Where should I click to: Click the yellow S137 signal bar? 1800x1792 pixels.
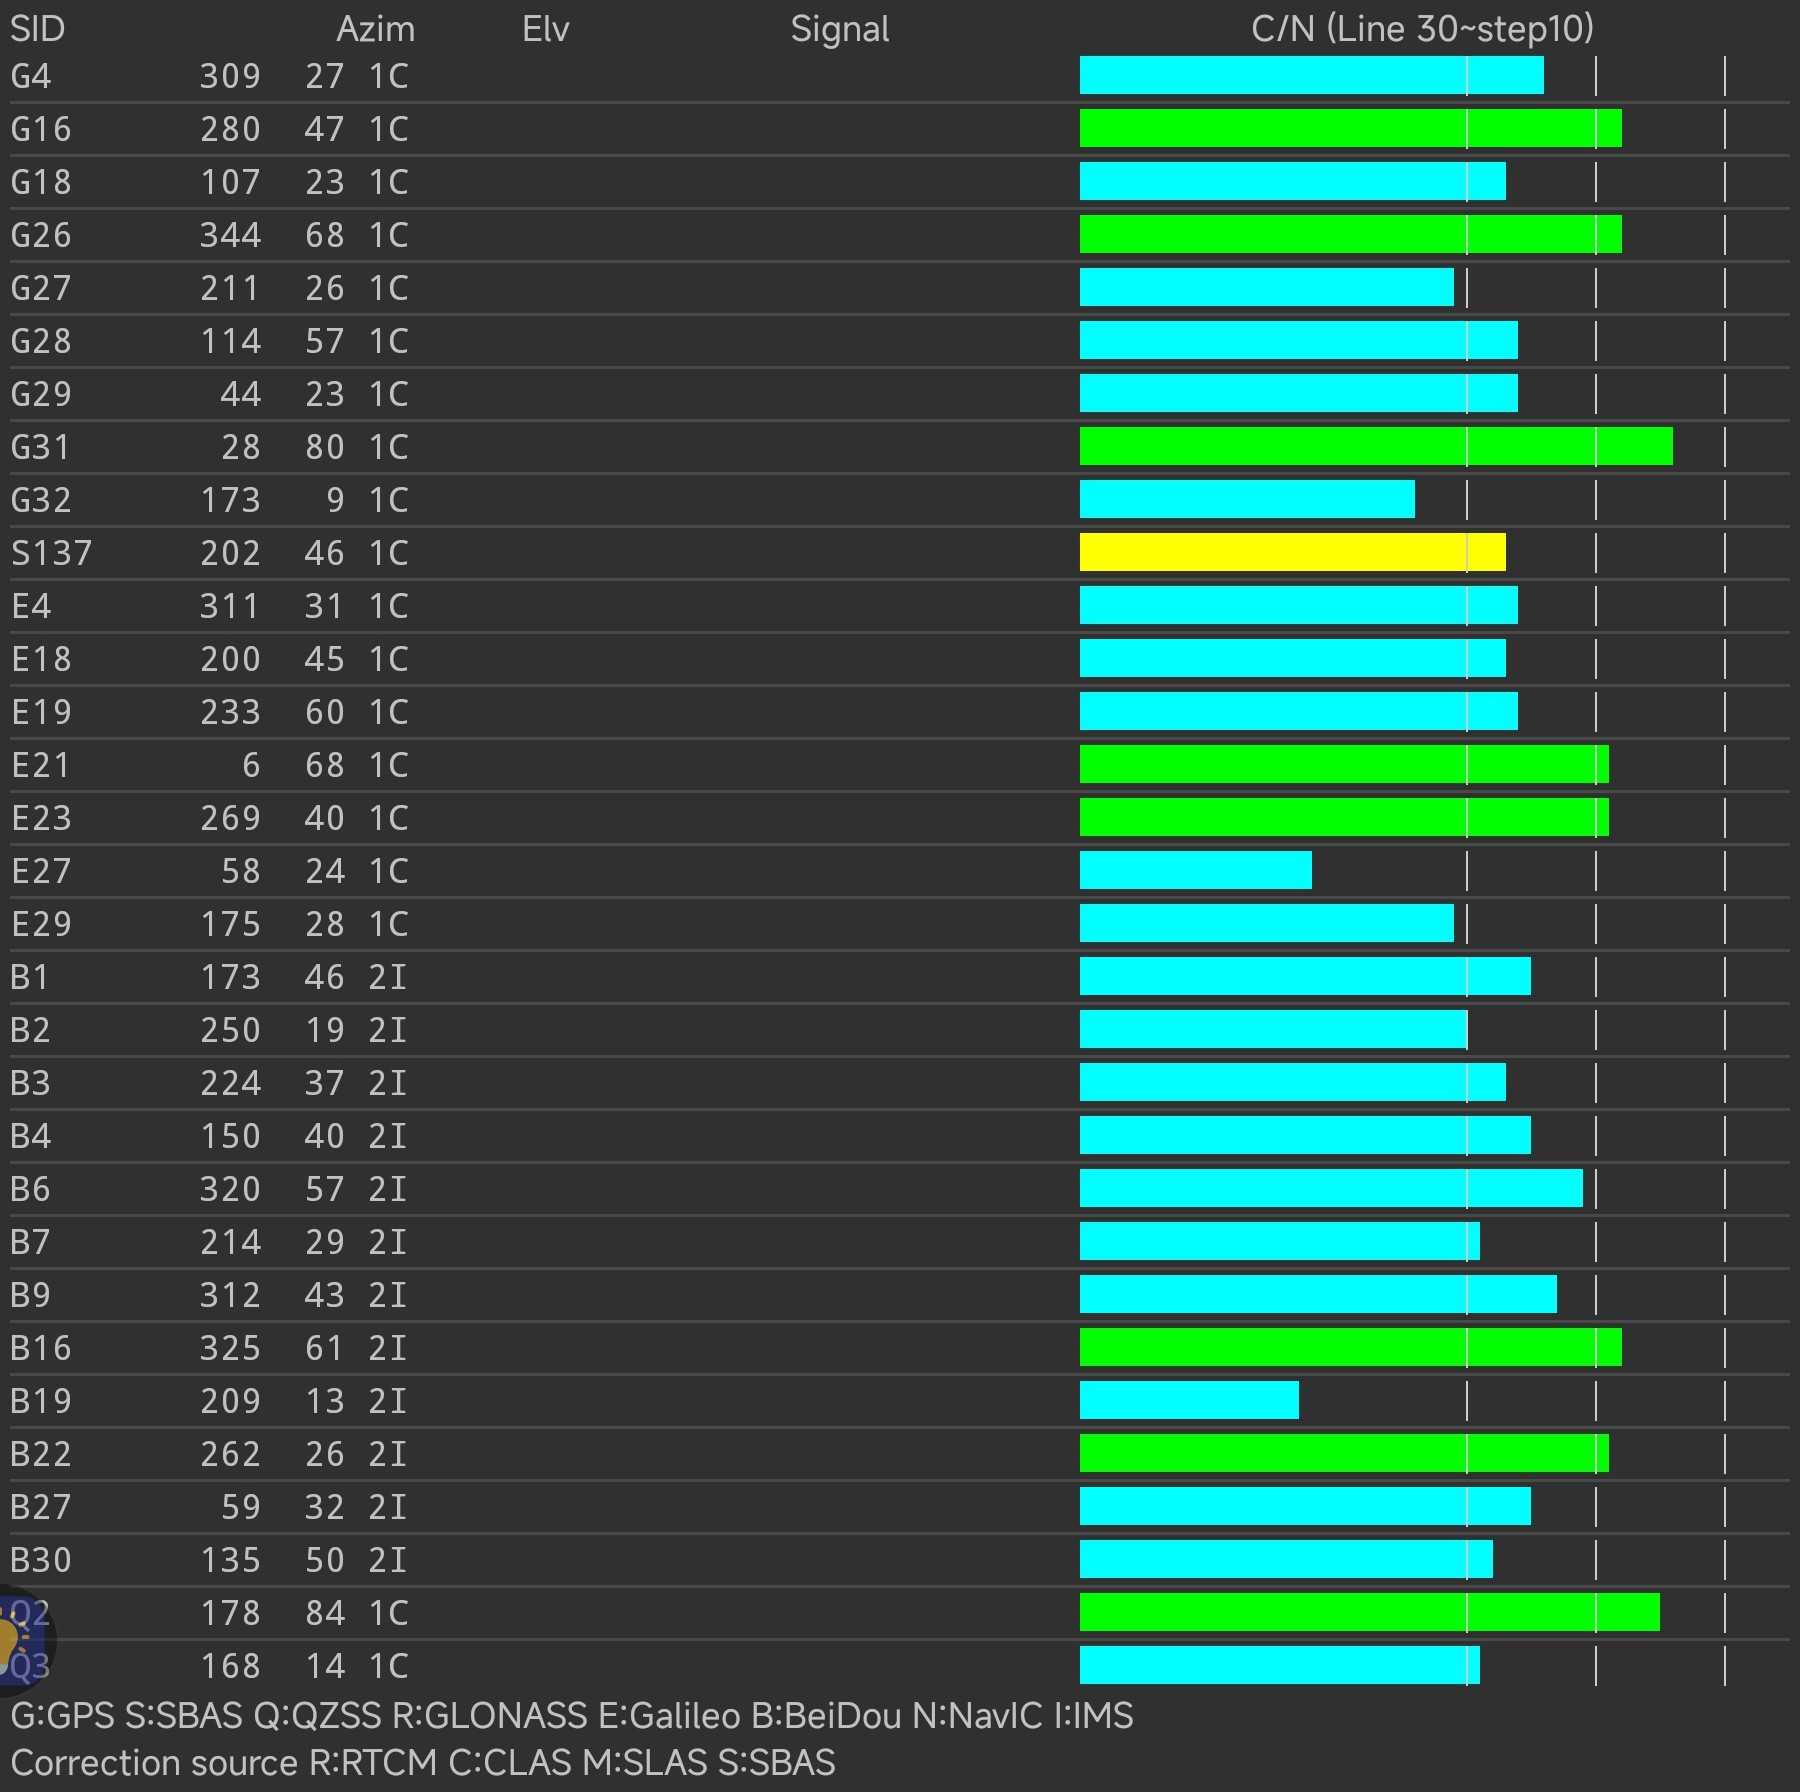[x=1292, y=552]
